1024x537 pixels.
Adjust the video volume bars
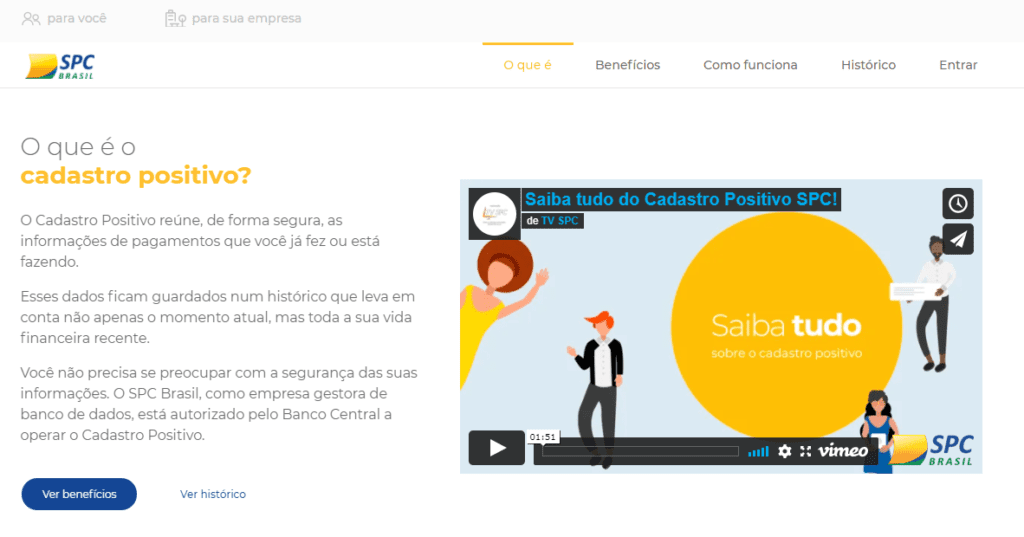point(759,451)
